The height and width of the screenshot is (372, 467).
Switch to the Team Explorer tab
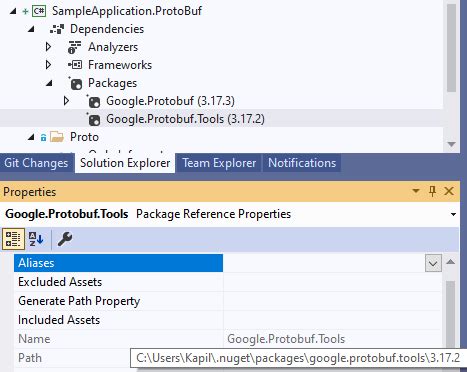219,163
